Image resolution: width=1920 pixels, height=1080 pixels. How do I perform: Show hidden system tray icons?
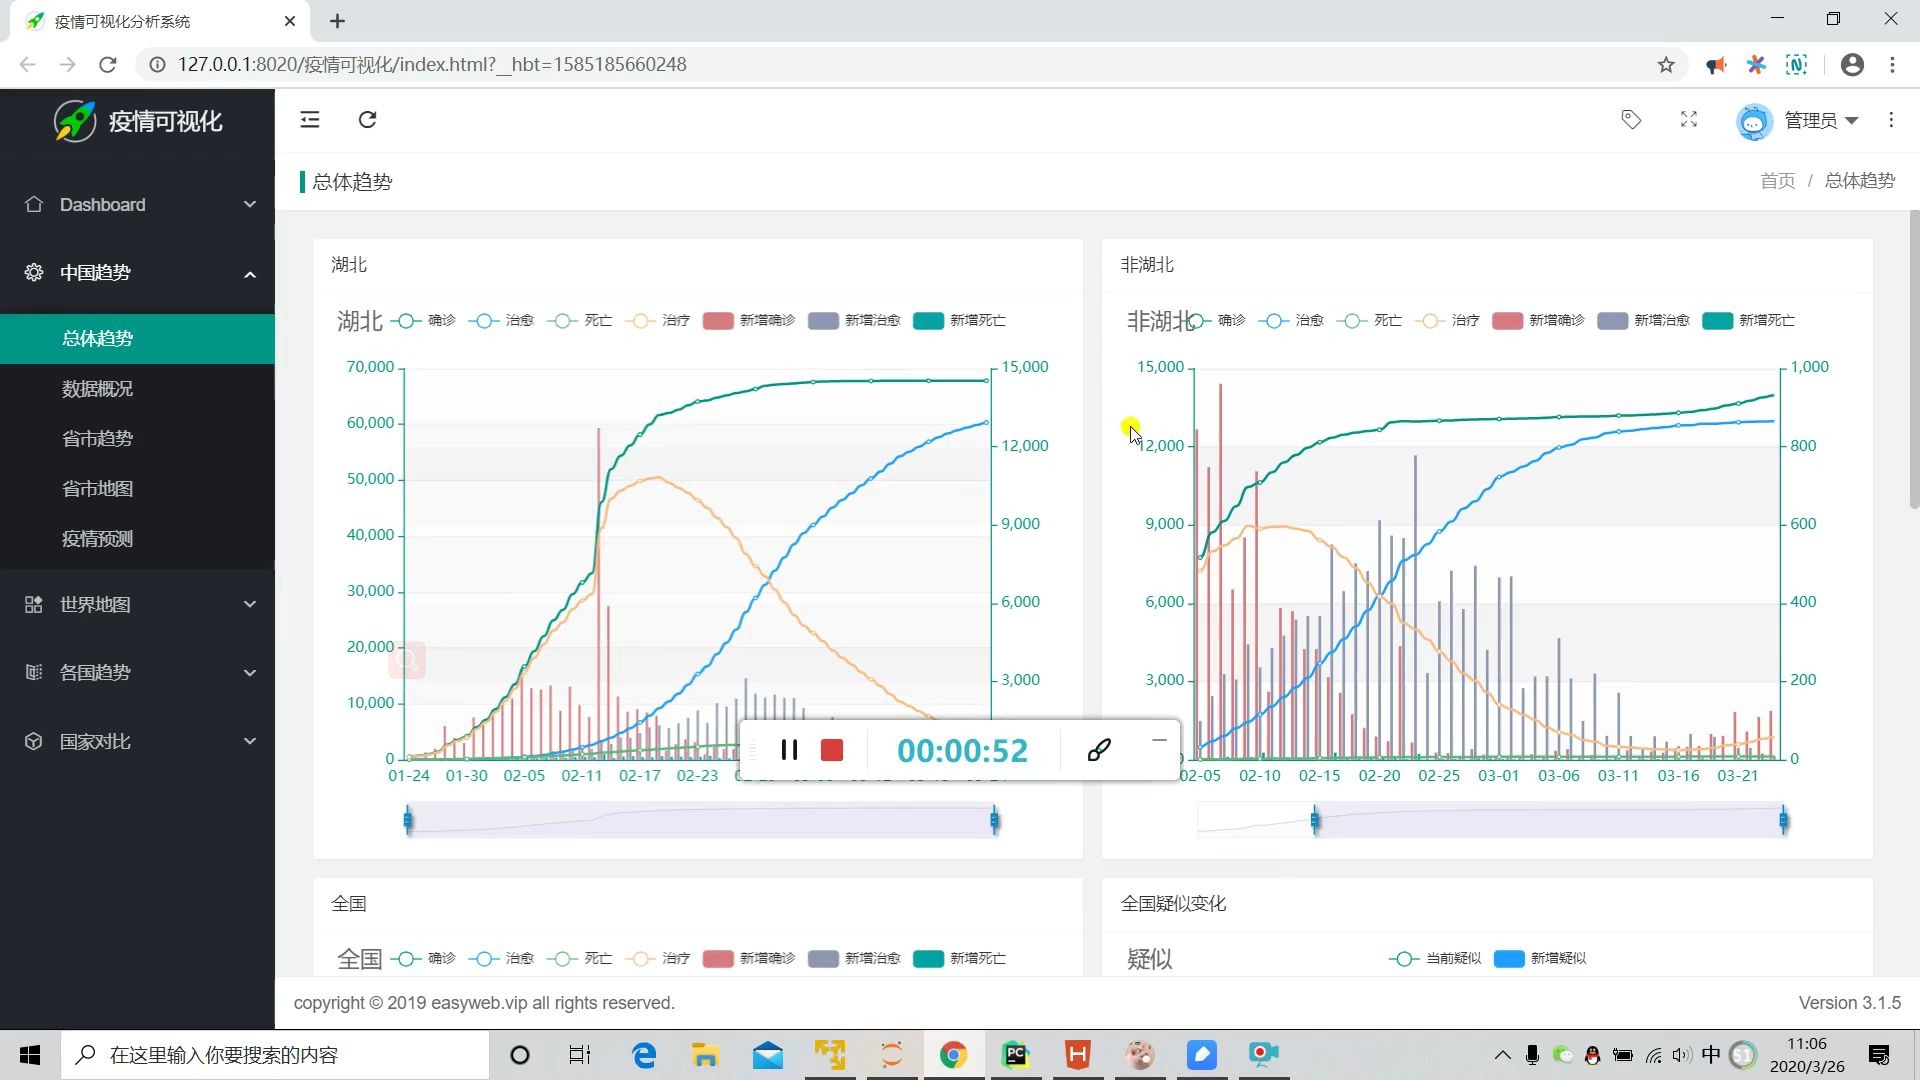tap(1502, 1055)
